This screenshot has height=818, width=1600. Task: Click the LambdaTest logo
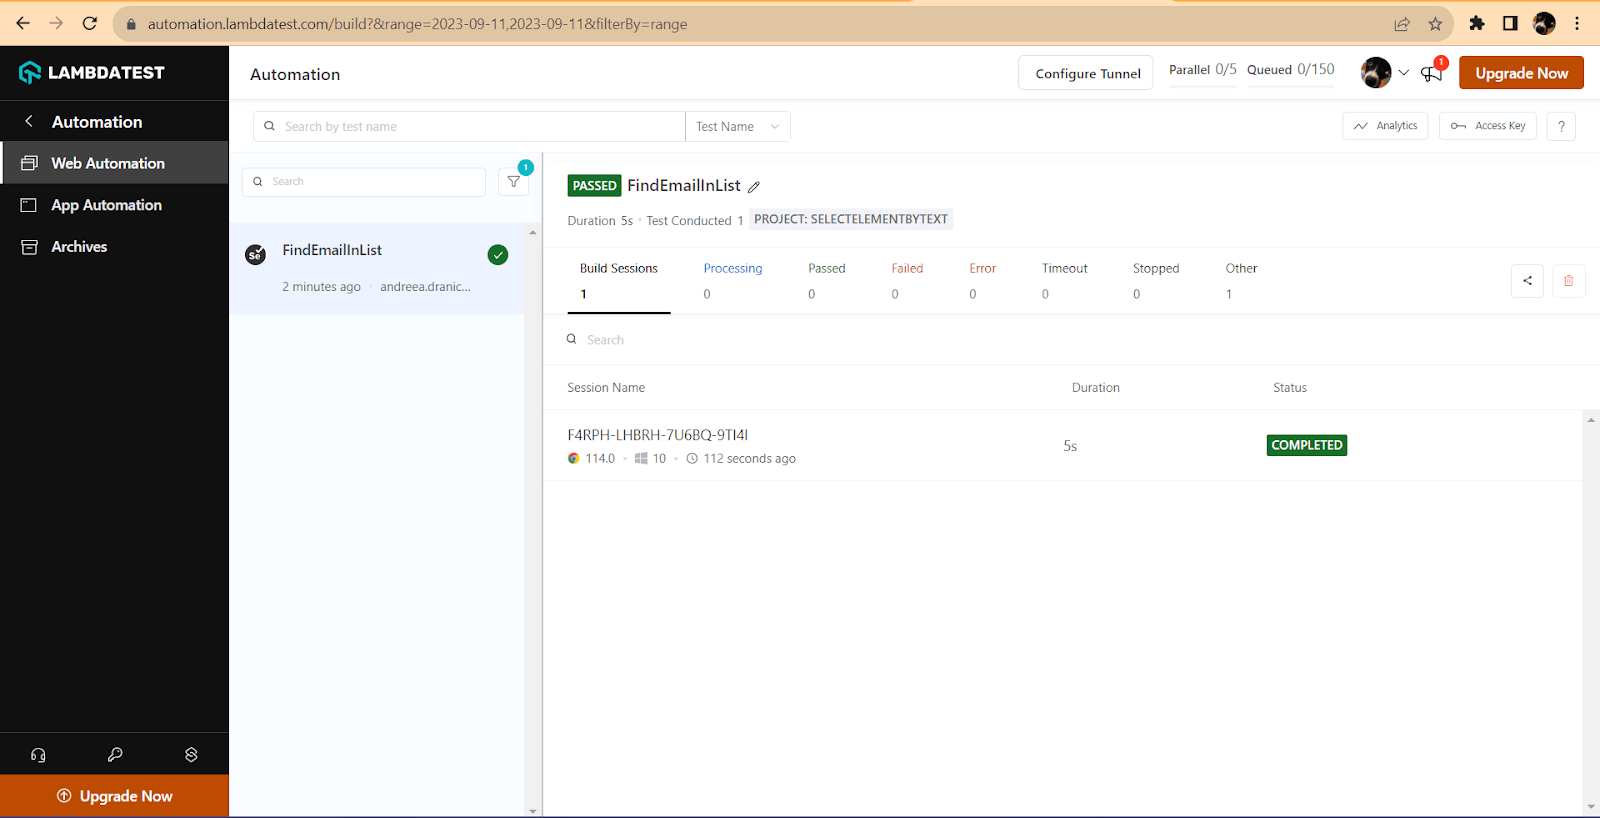point(91,72)
